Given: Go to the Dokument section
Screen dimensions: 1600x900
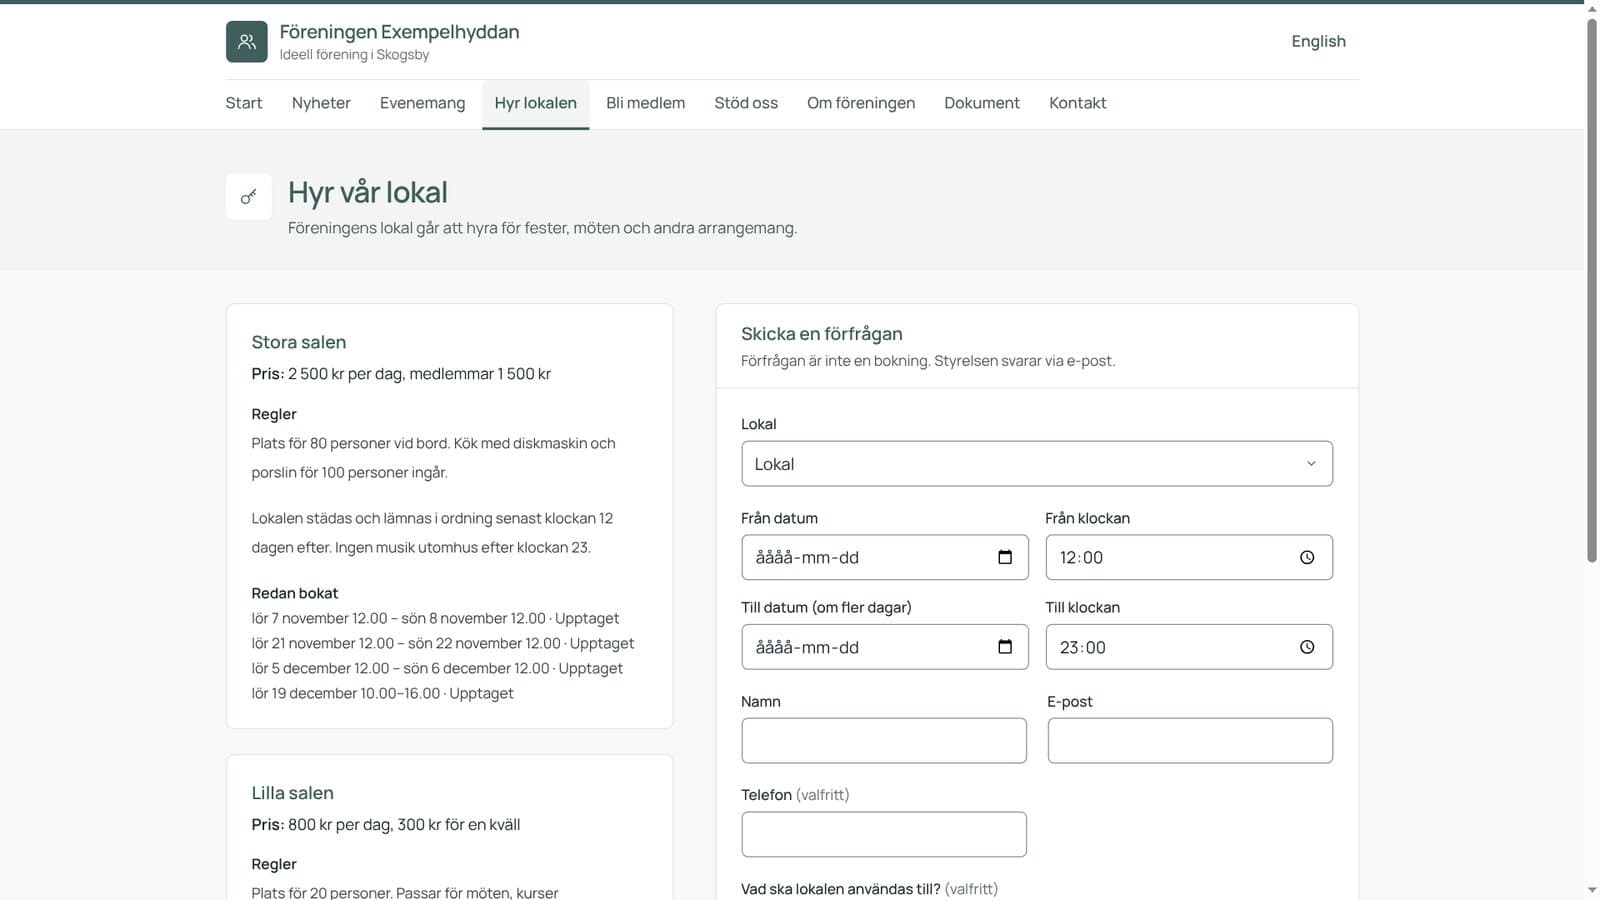Looking at the screenshot, I should (982, 103).
